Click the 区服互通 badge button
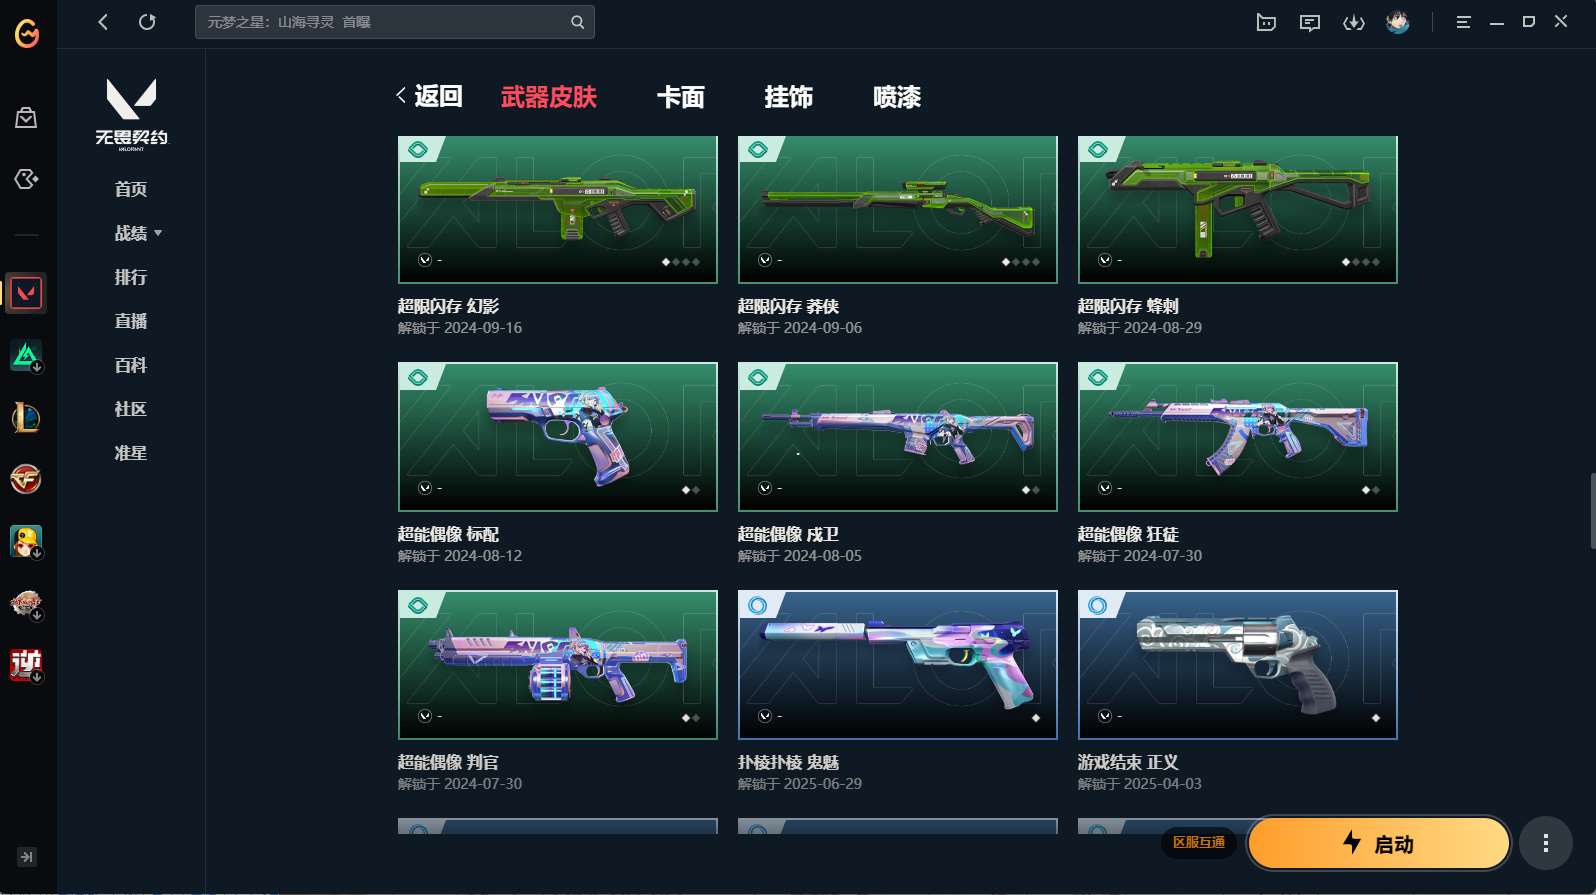The height and width of the screenshot is (895, 1596). pos(1199,842)
